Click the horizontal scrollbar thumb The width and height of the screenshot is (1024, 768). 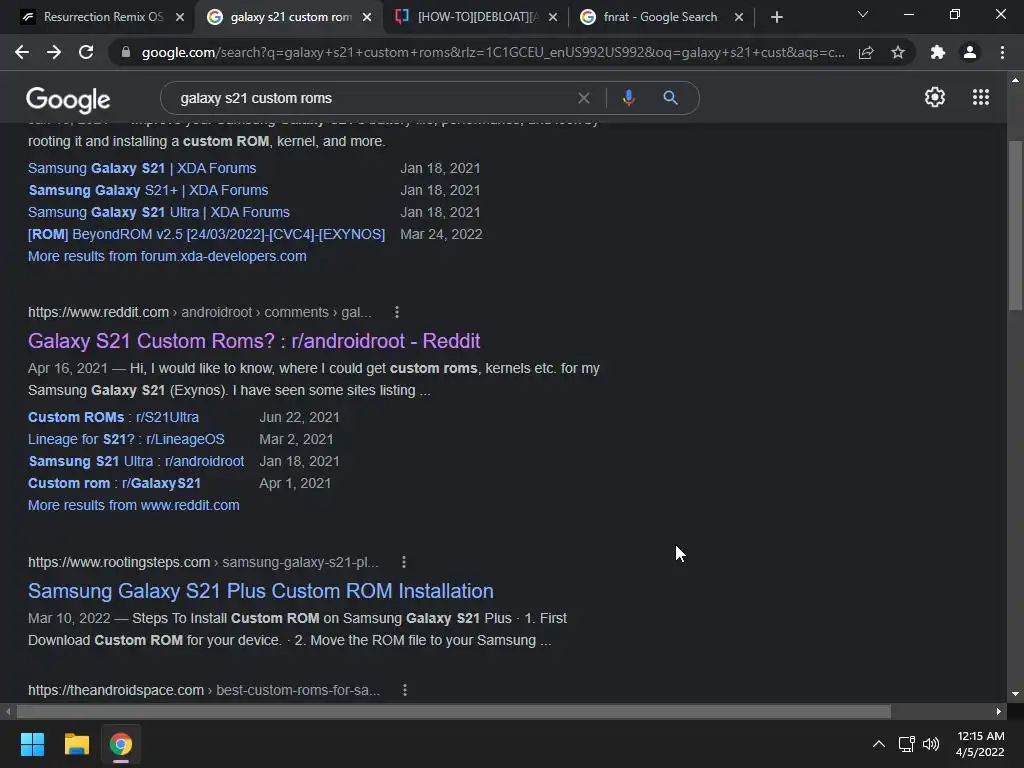coord(453,711)
